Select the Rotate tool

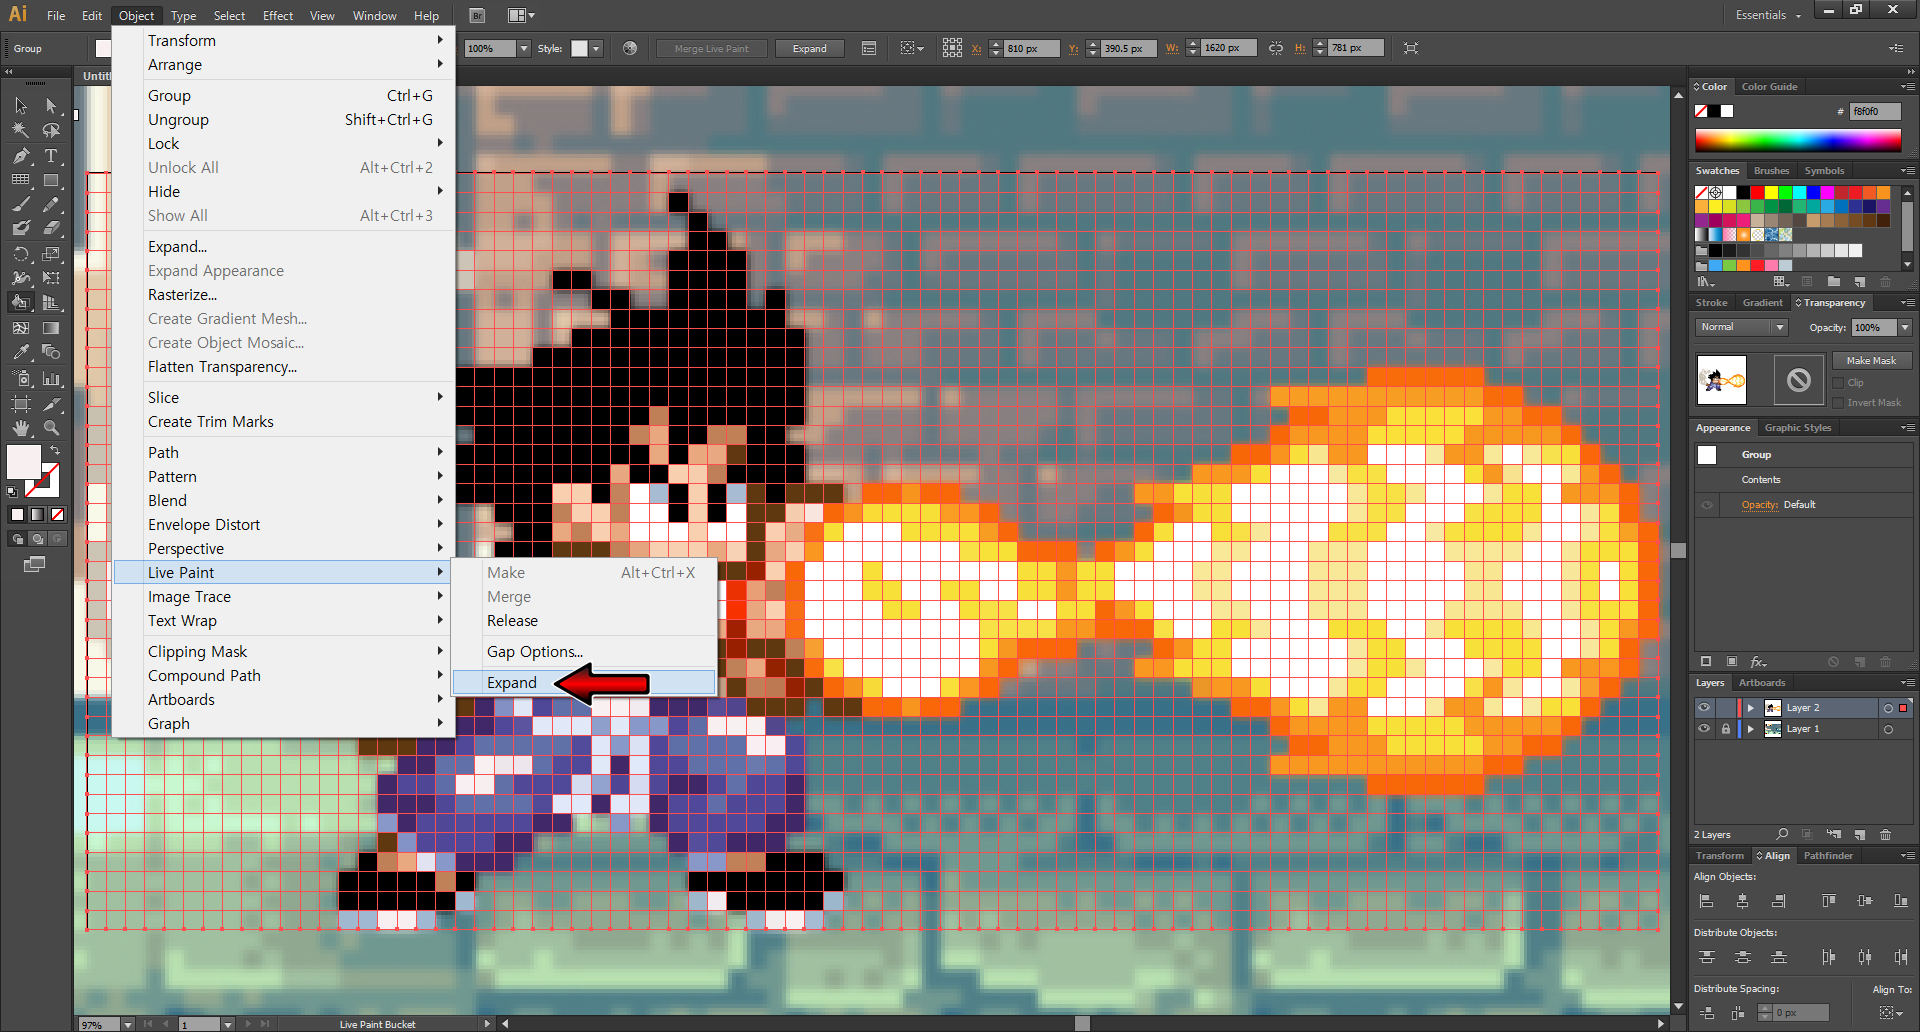click(21, 254)
